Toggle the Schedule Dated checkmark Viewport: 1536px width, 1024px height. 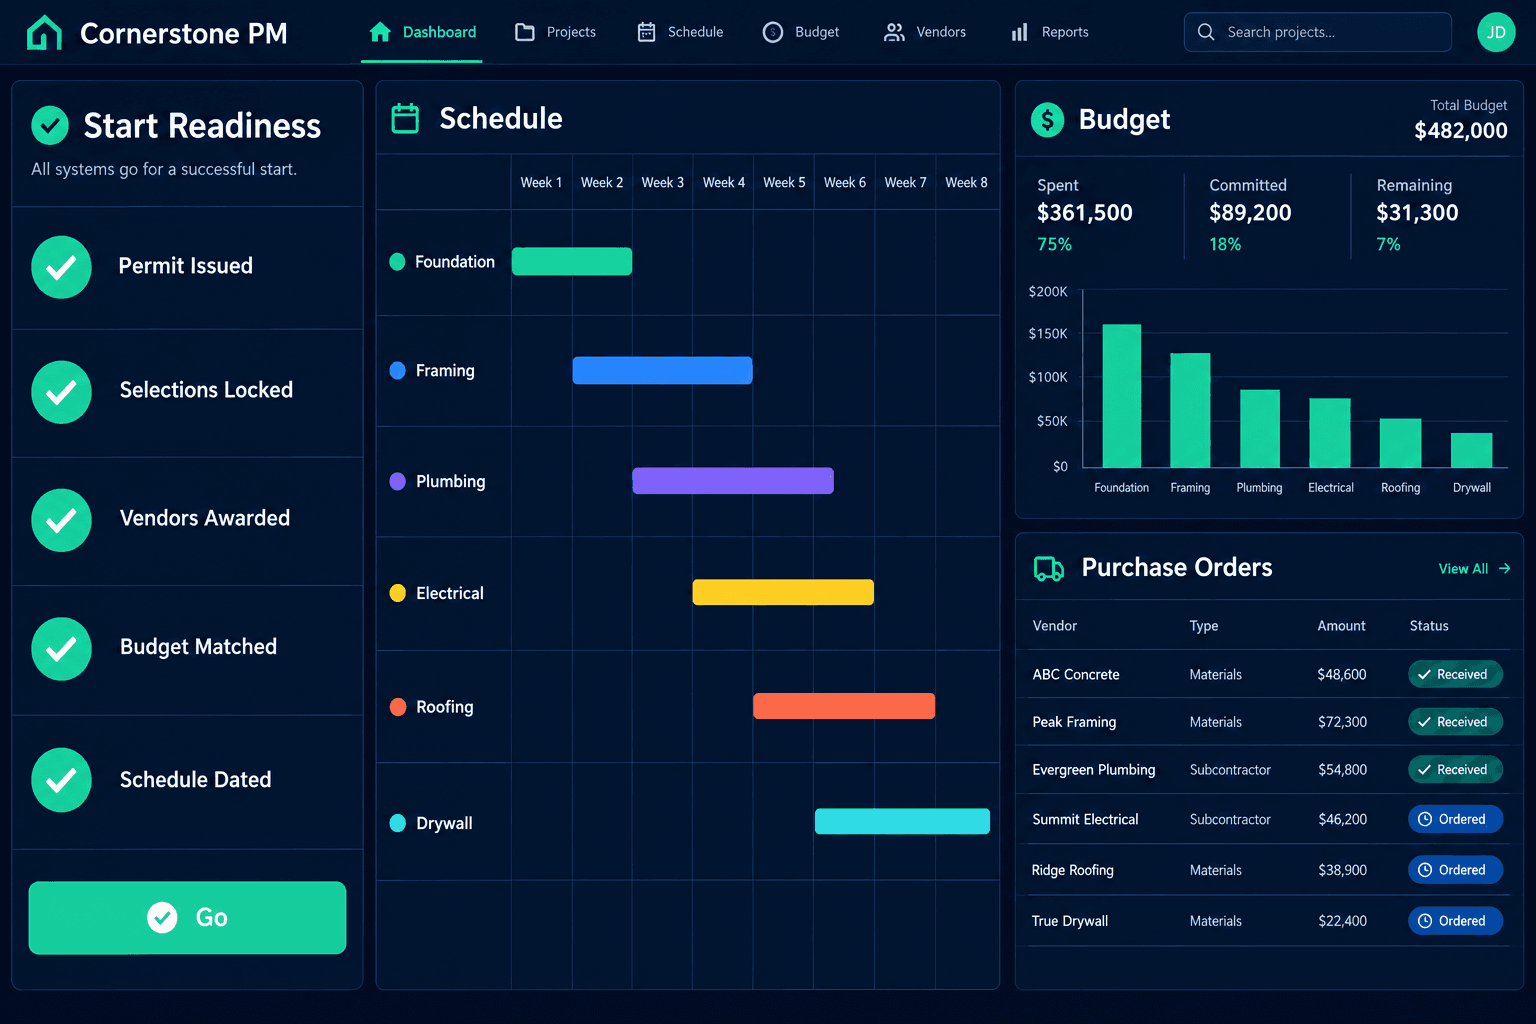pos(61,780)
